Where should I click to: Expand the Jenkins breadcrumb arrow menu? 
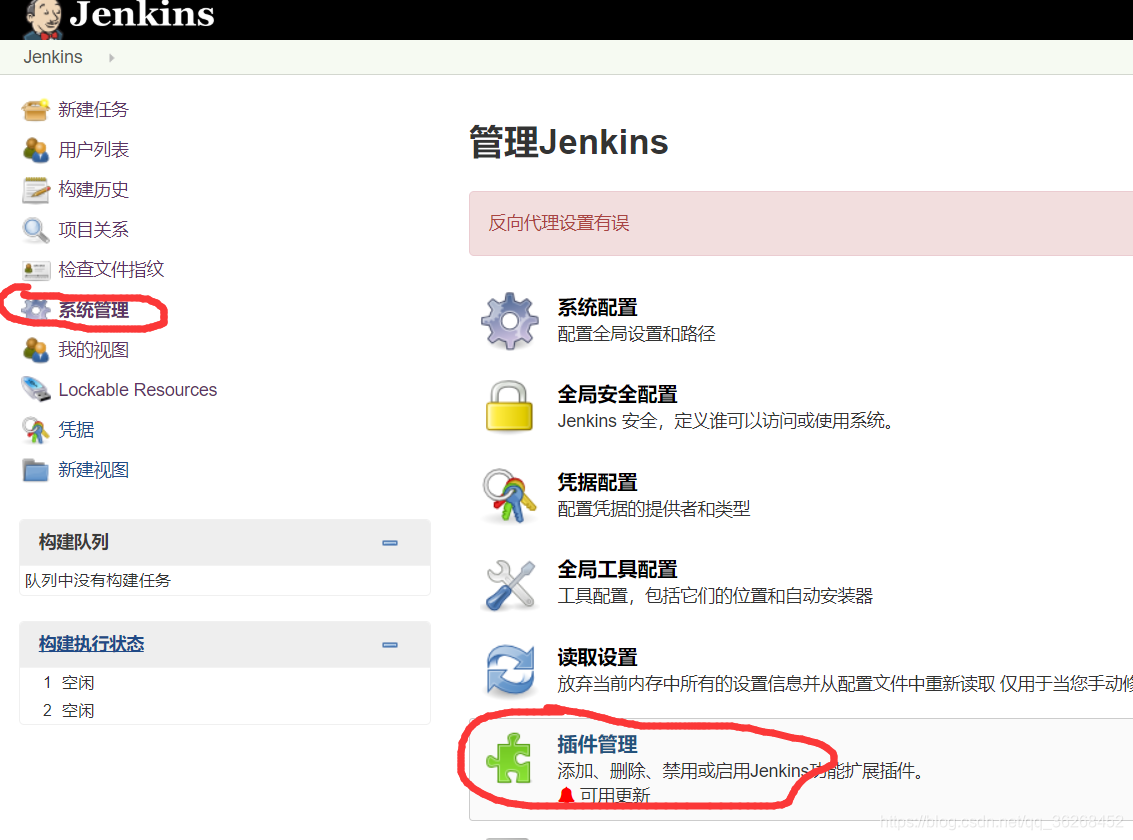[x=111, y=58]
